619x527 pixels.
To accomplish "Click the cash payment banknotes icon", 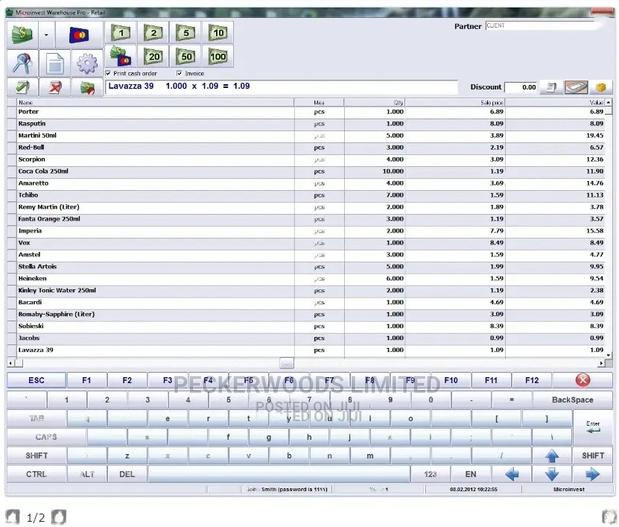I will point(23,35).
